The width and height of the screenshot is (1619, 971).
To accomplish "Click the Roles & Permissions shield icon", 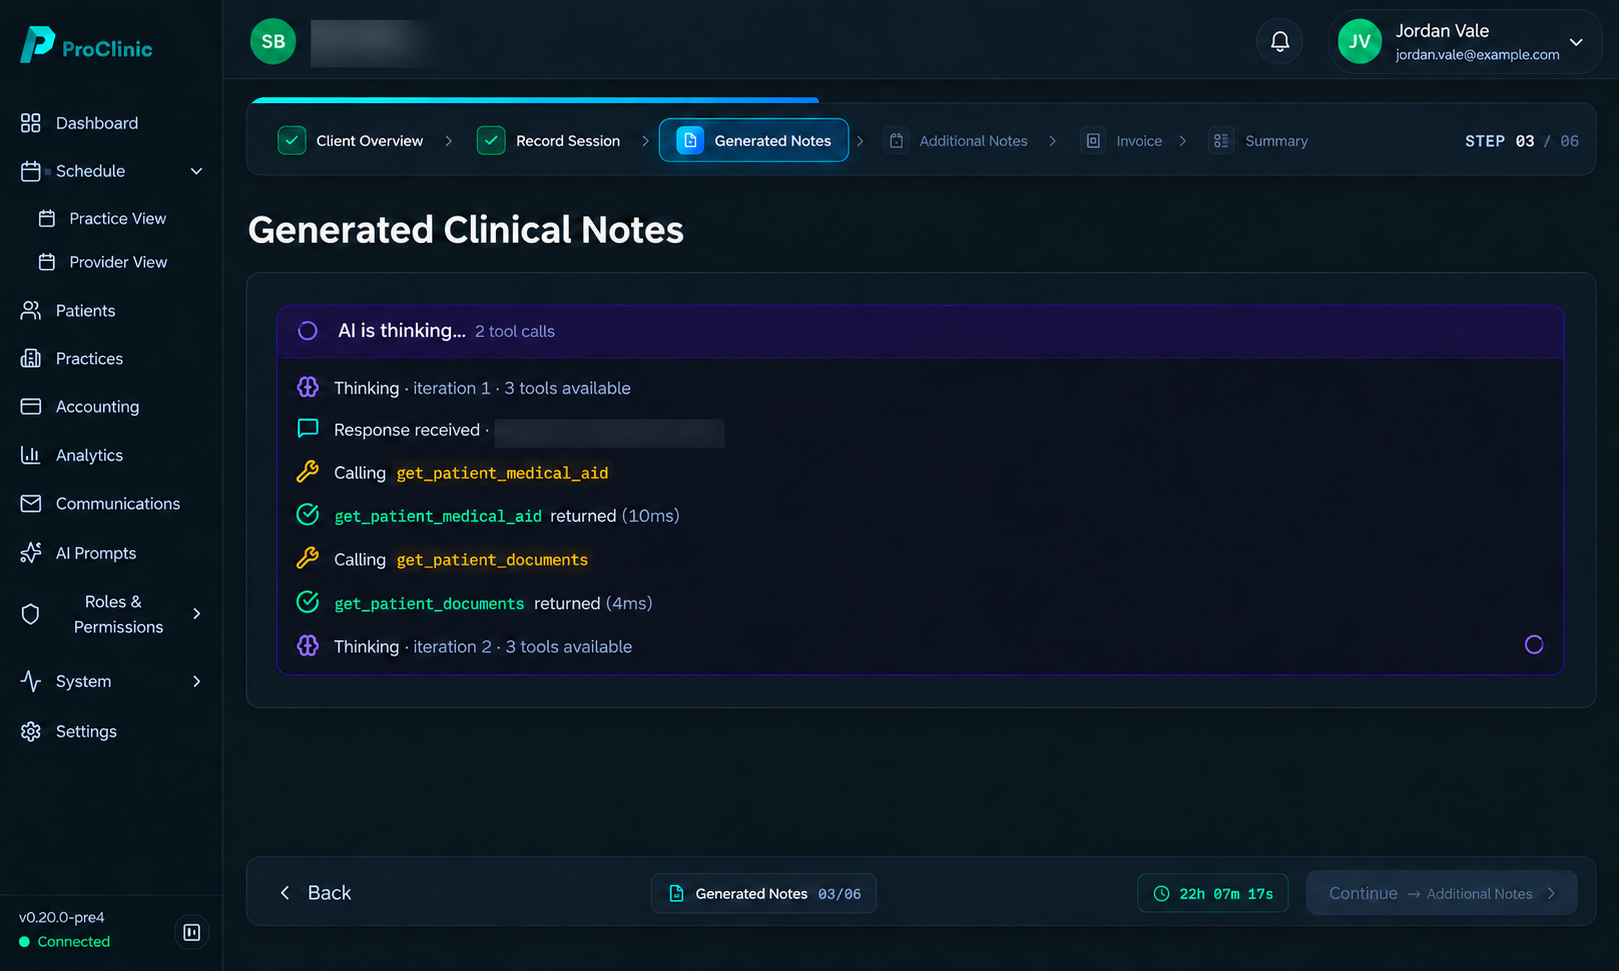I will click(x=31, y=614).
